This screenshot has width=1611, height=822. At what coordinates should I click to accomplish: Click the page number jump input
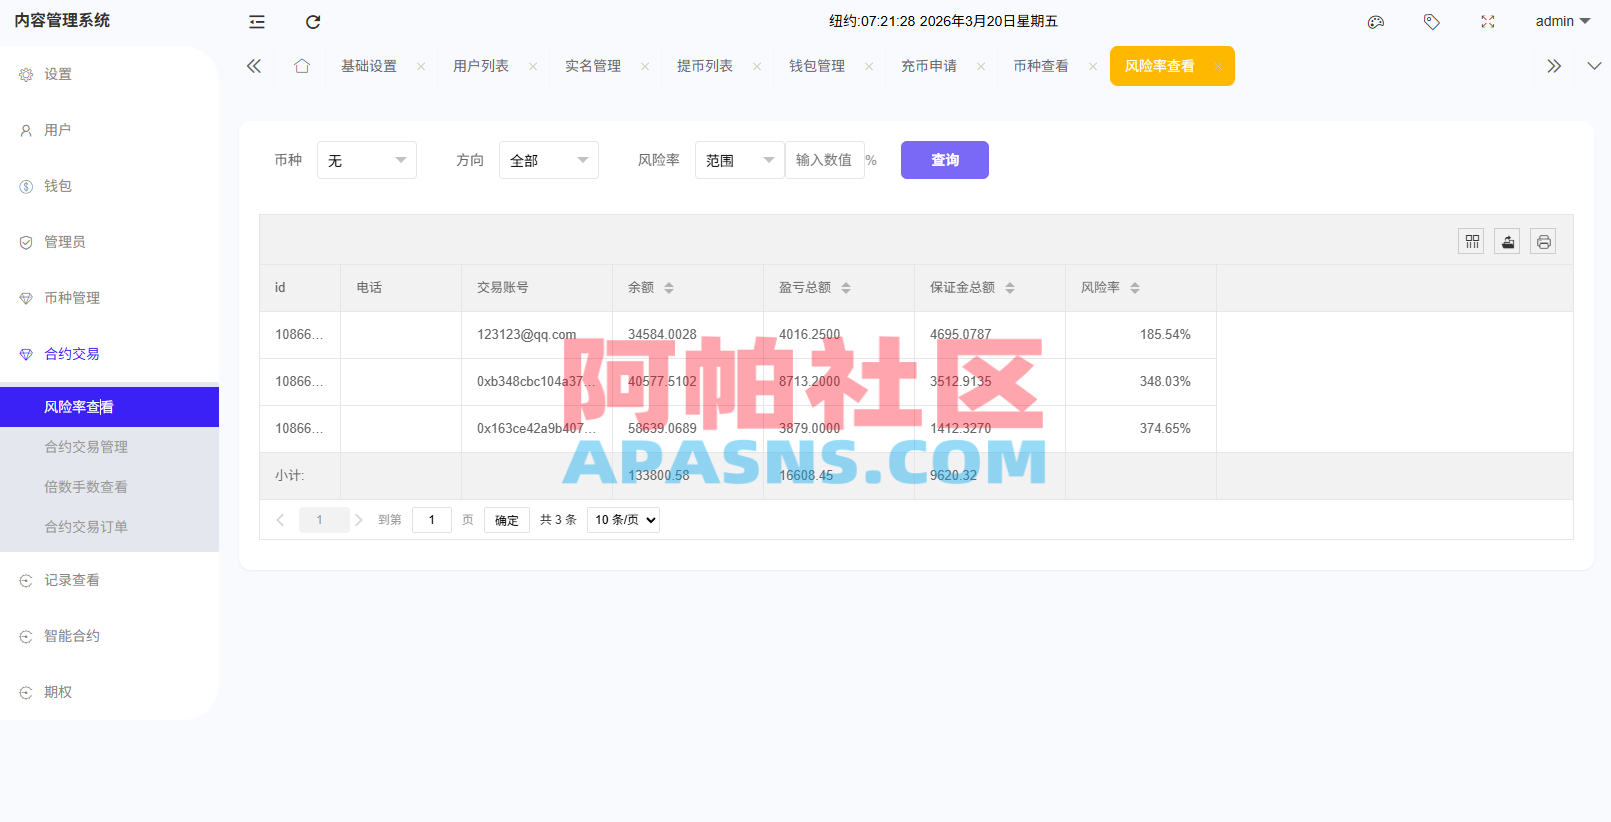click(x=432, y=520)
